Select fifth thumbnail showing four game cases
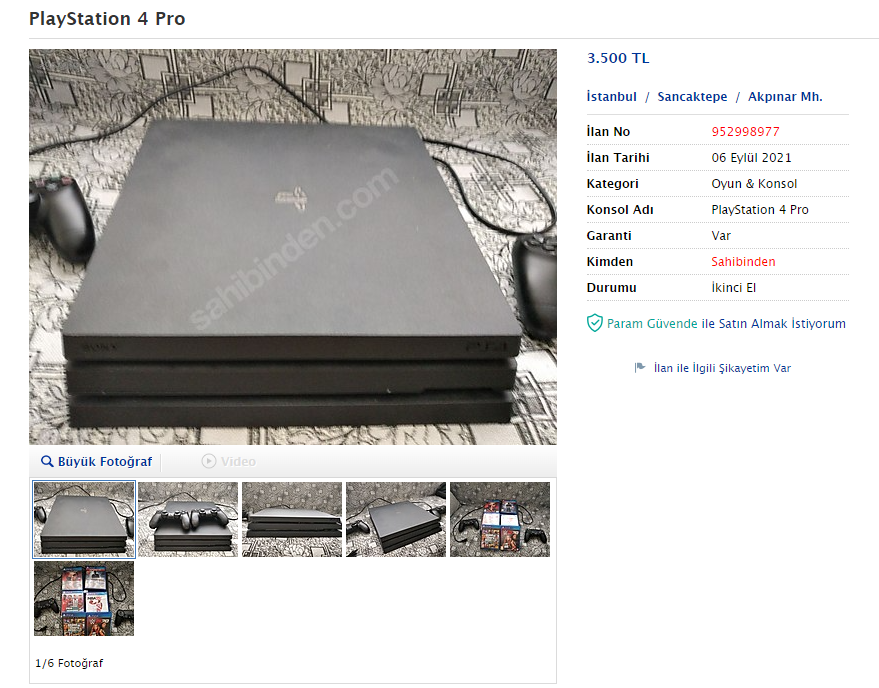 point(500,519)
